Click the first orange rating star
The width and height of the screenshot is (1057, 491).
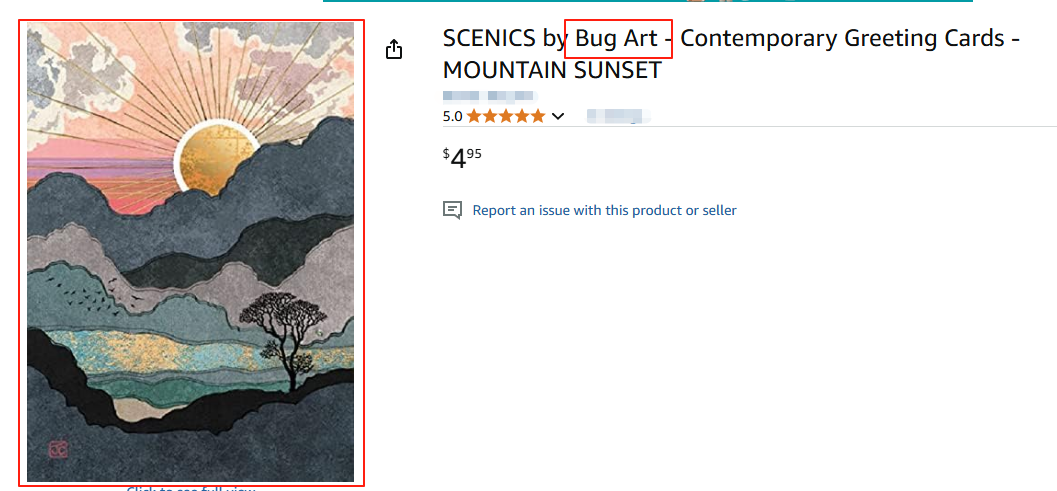tap(474, 116)
